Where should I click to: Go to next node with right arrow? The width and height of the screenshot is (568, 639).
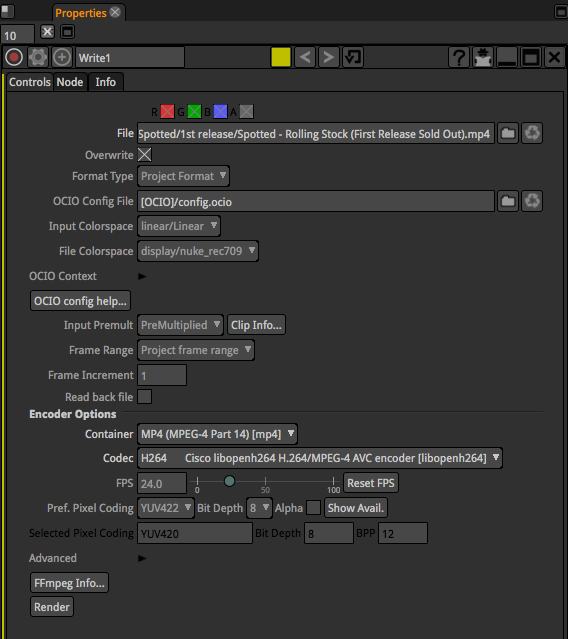(x=329, y=57)
